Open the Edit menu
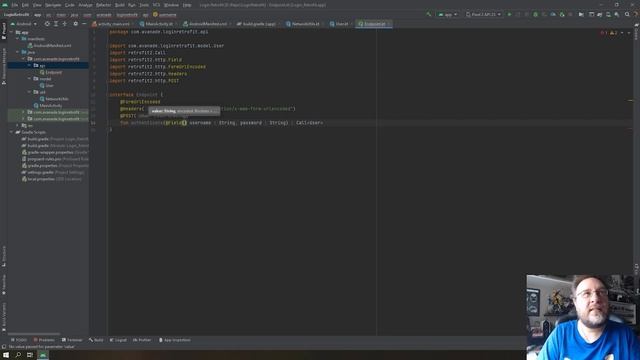Viewport: 640px width, 360px height. click(x=25, y=5)
